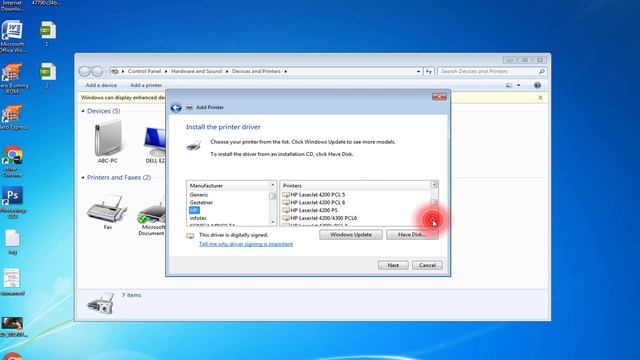Open address bar history dropdown
The width and height of the screenshot is (640, 360).
418,71
